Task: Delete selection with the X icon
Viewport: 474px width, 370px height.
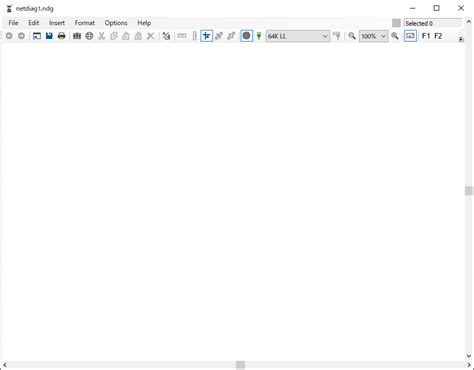Action: [151, 36]
